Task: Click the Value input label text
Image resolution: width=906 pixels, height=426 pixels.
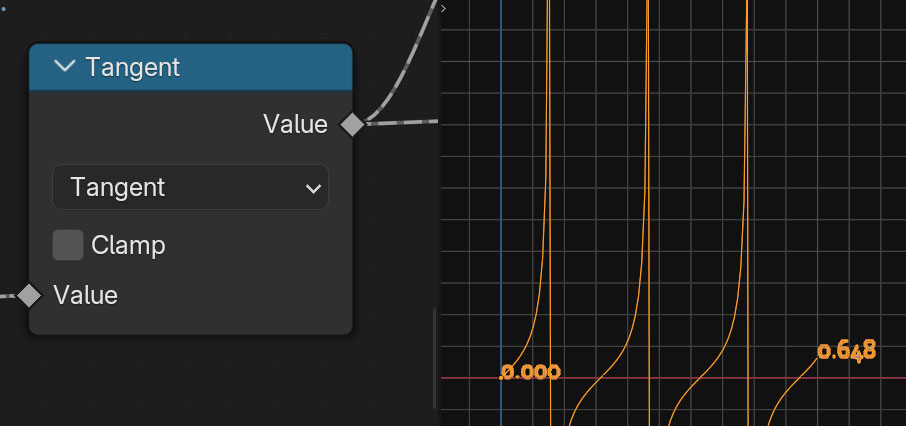Action: (x=86, y=295)
